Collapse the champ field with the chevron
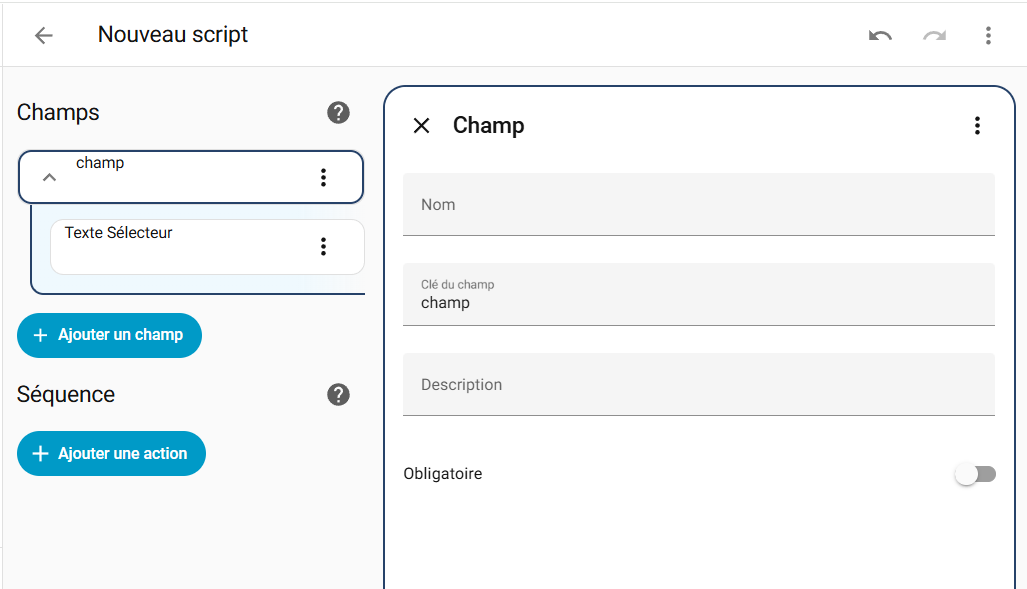The width and height of the screenshot is (1027, 589). click(49, 177)
